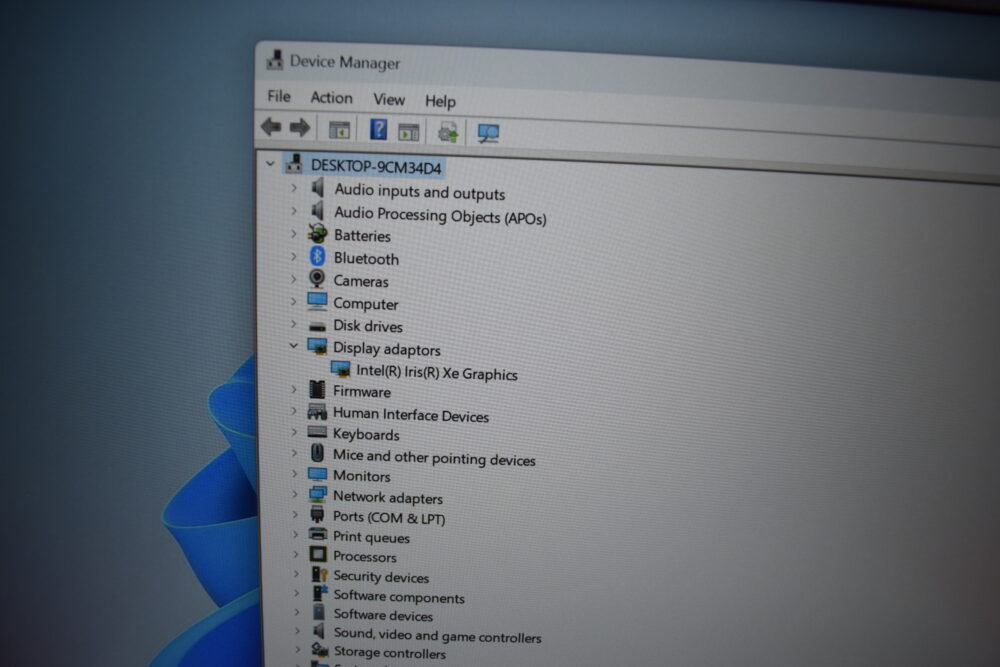Select Intel(R) Iris(R) Xe Graphics device
This screenshot has height=667, width=1000.
click(437, 372)
